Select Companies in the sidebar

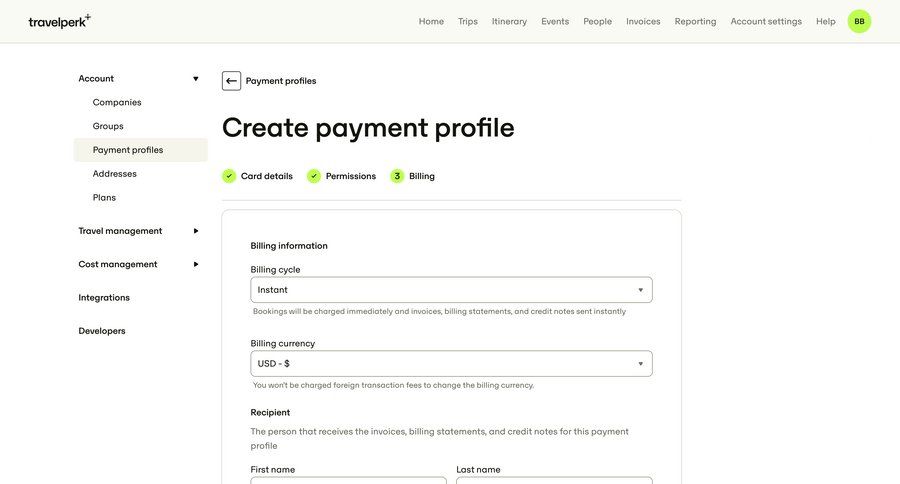coord(117,102)
